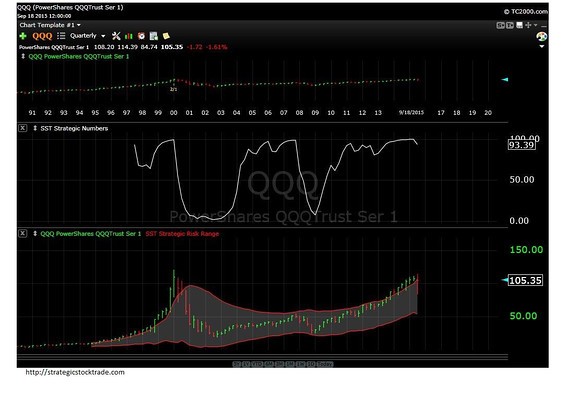Close the SST Strategic Numbers pane
This screenshot has height=398, width=569.
22,128
